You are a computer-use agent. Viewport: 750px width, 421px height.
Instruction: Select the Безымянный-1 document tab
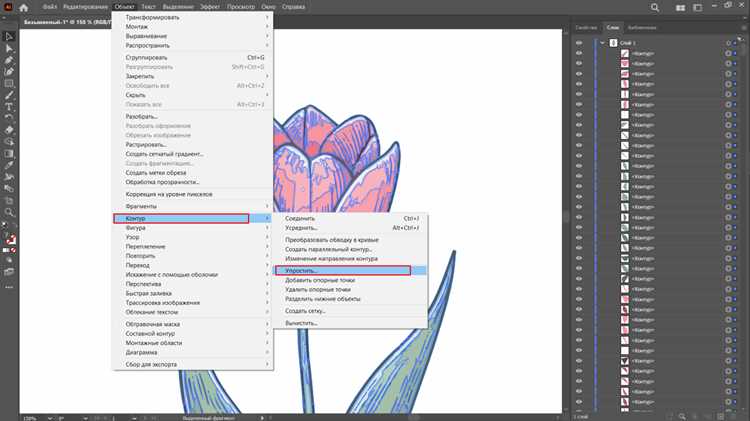tap(66, 22)
